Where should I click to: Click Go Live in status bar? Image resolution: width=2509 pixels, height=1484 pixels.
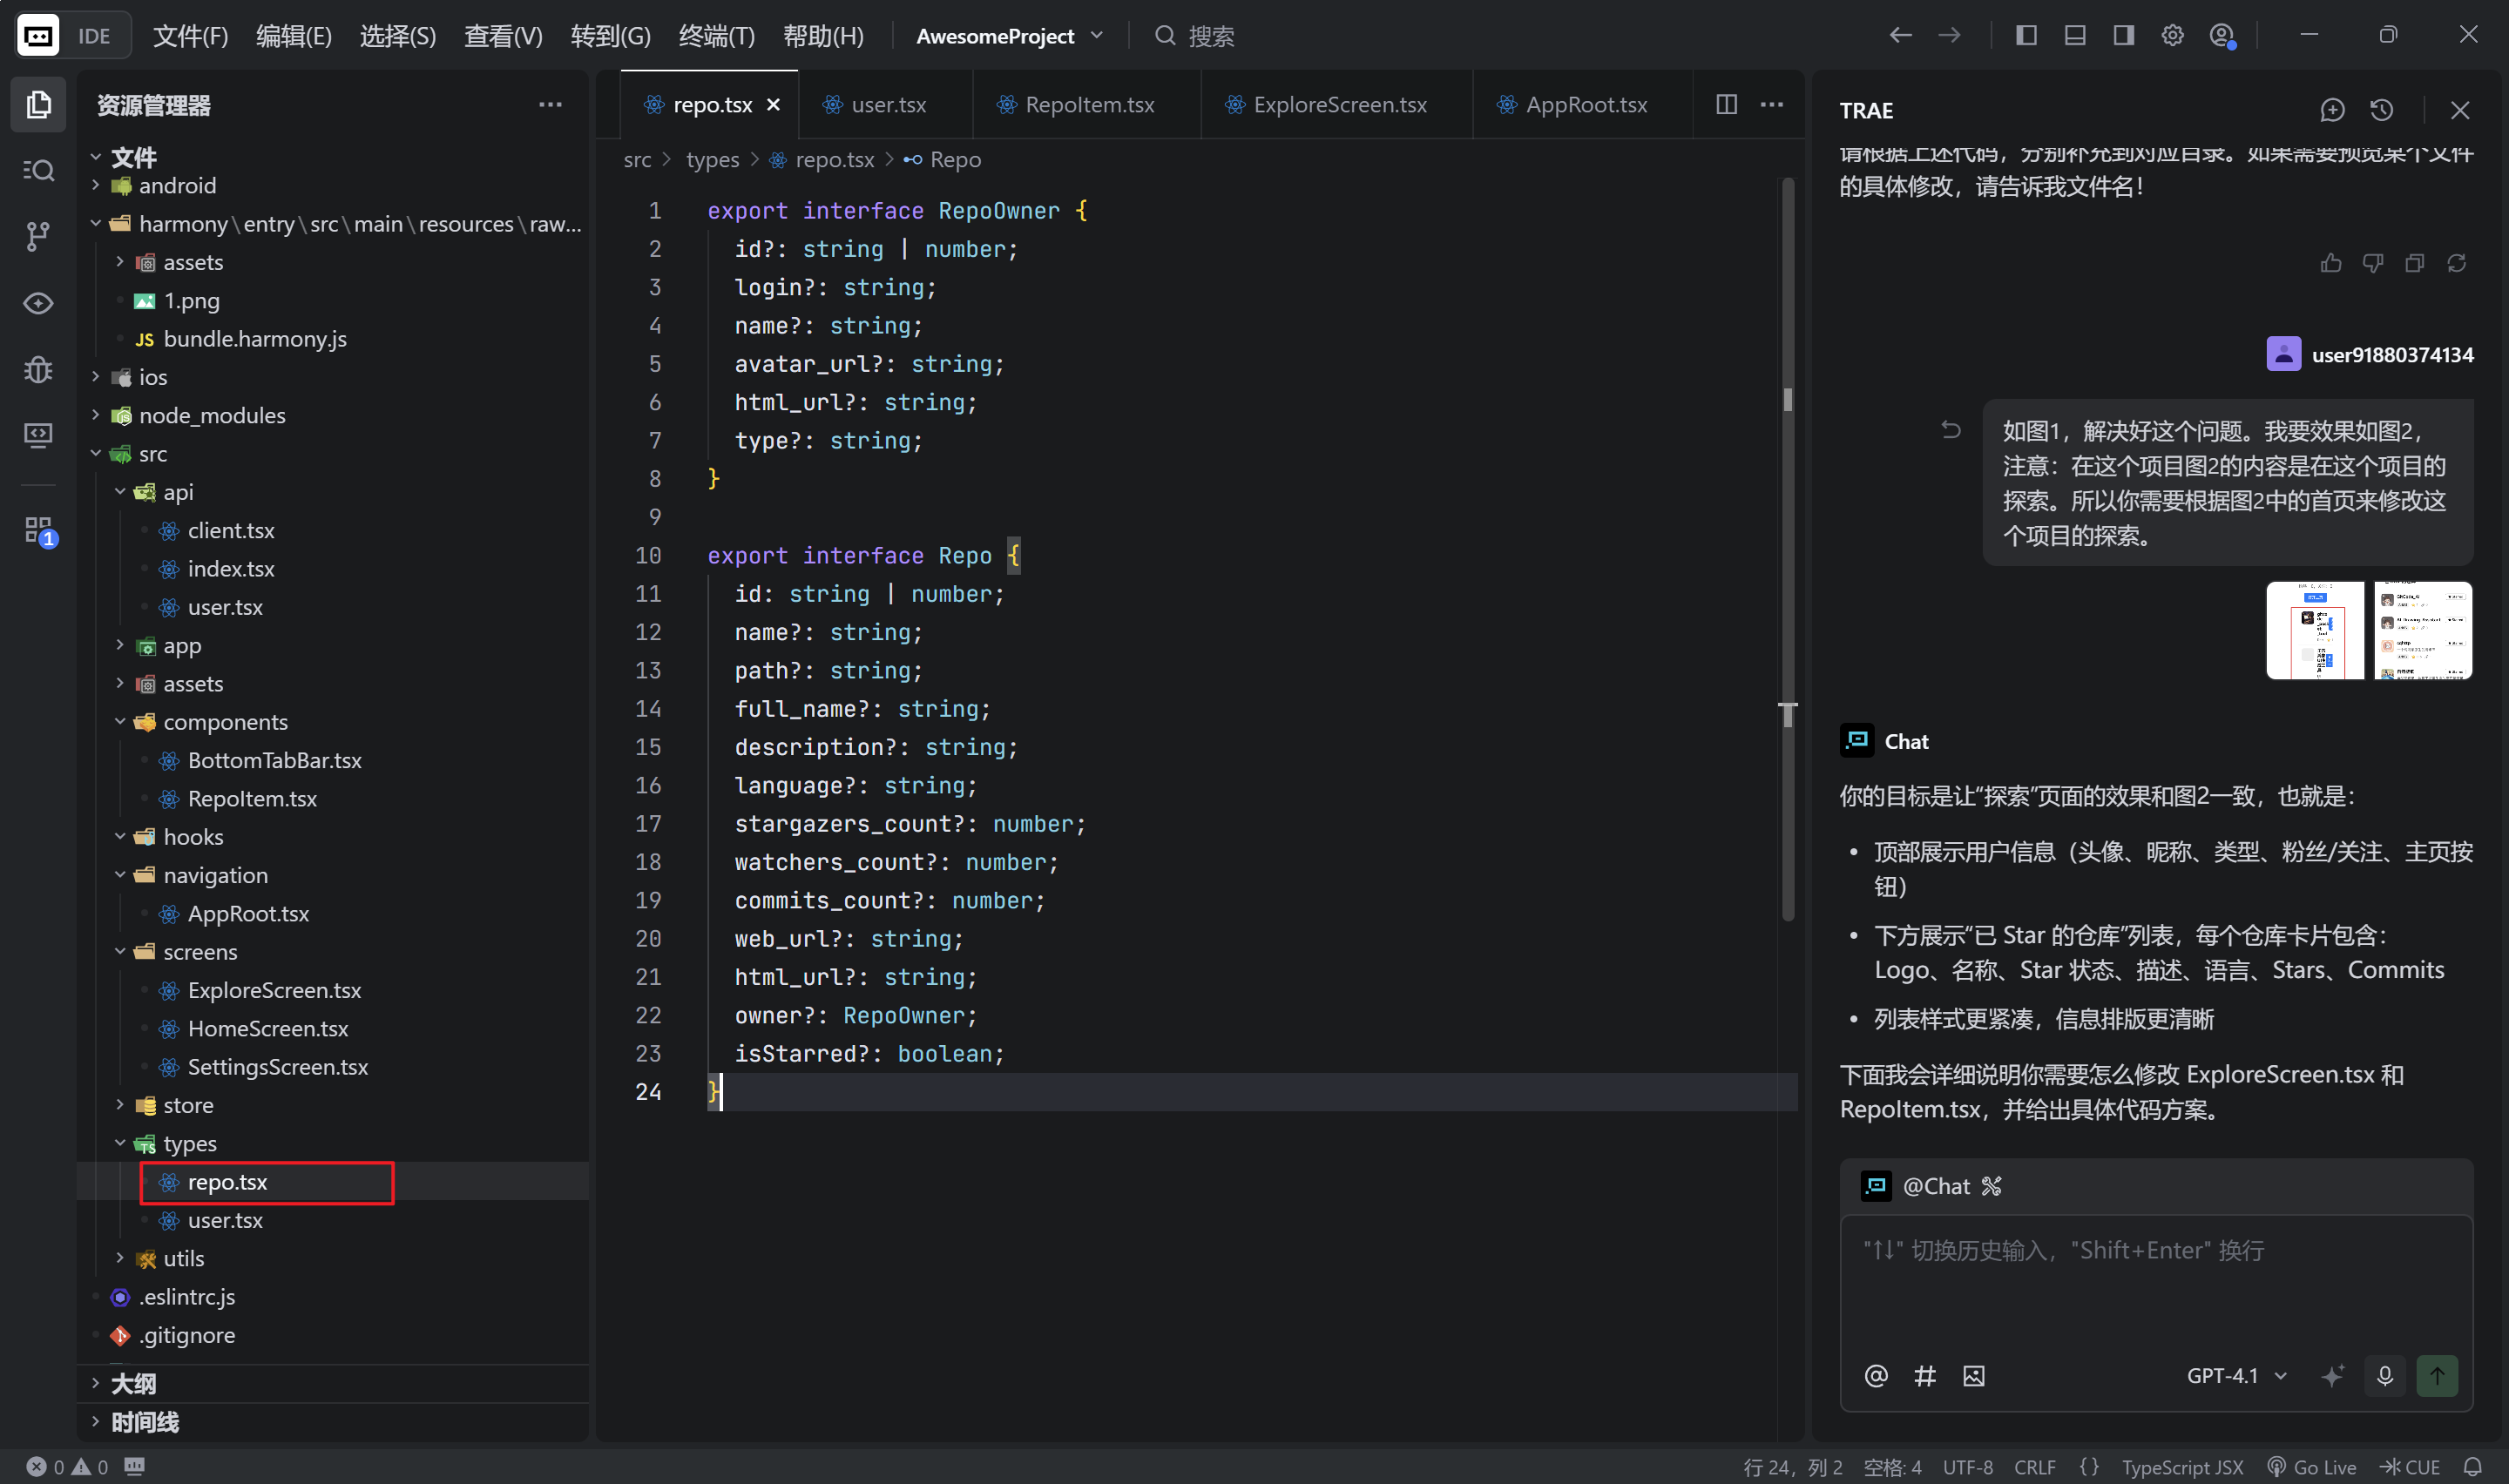[2312, 1466]
